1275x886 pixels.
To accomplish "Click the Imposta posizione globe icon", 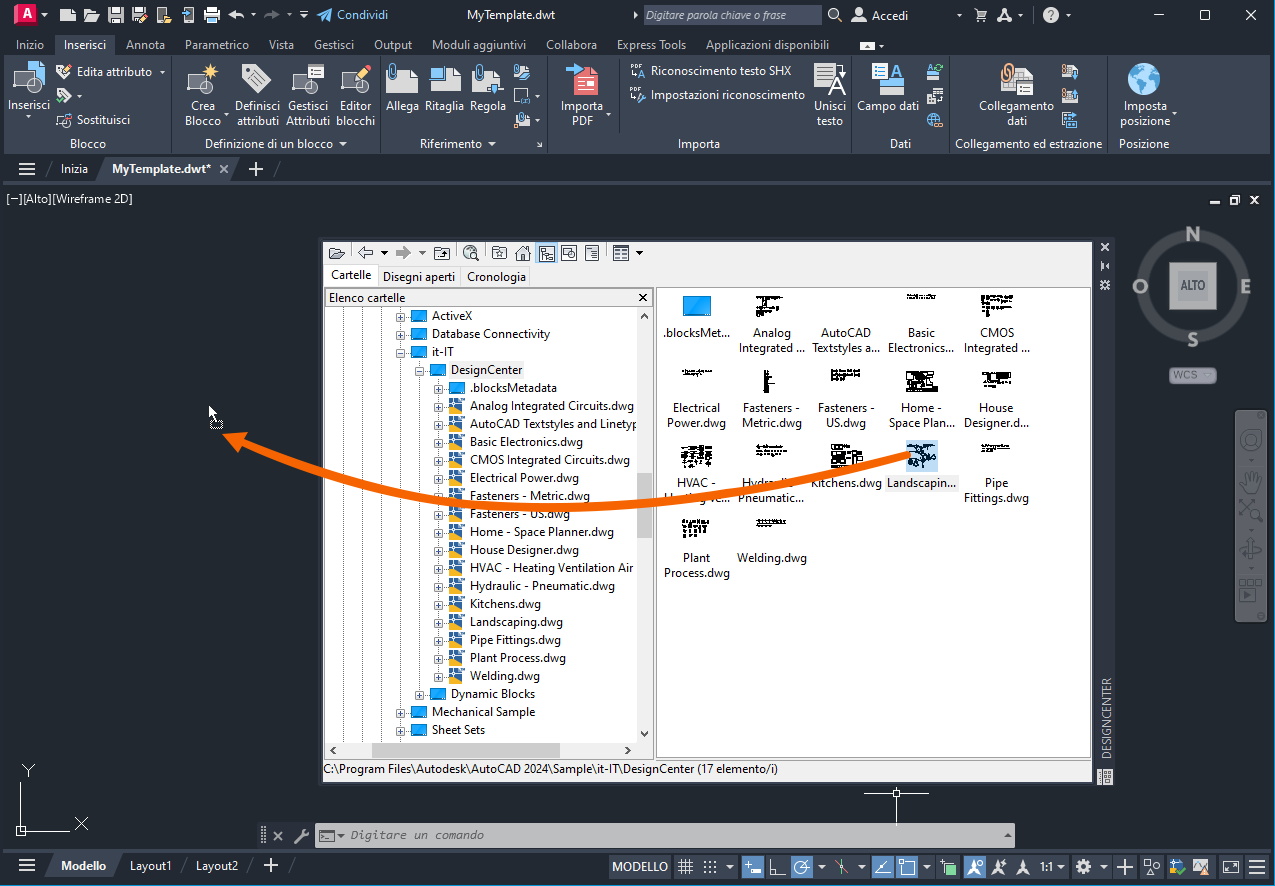I will [1144, 80].
